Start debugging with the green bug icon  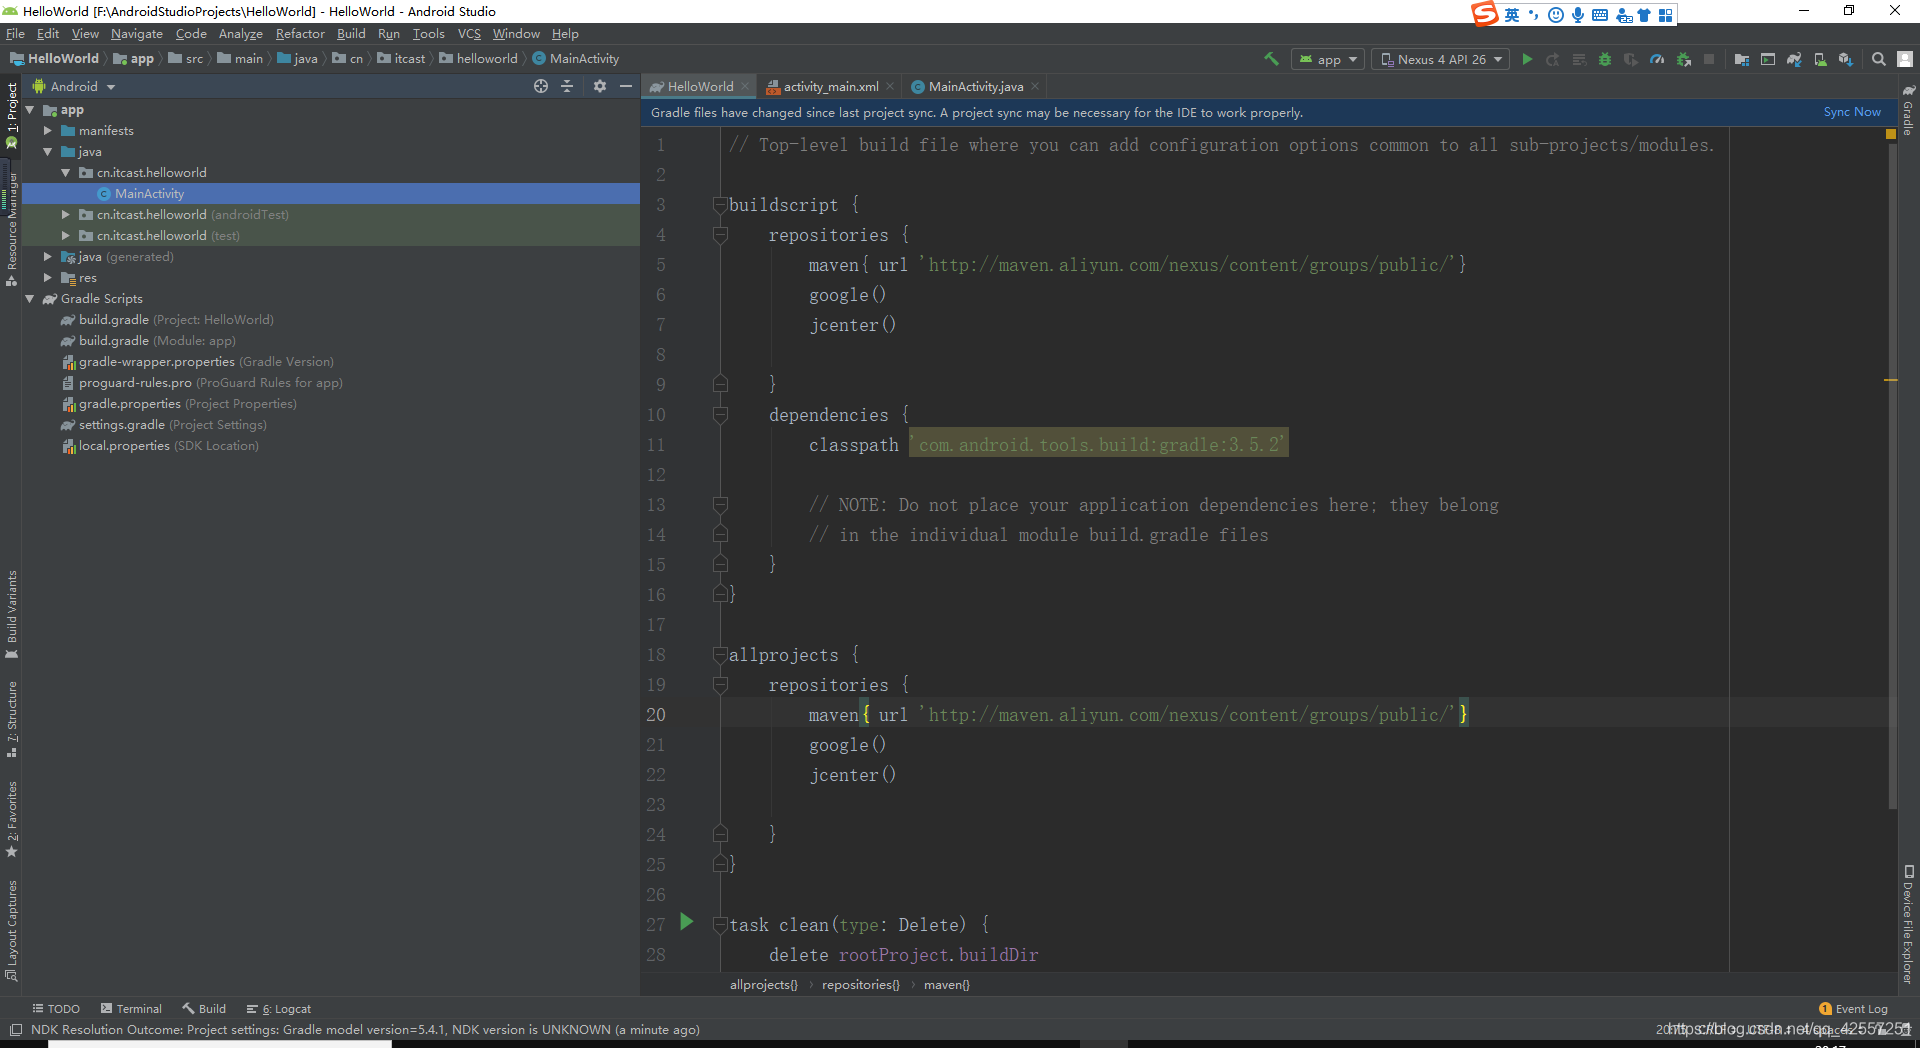click(x=1605, y=59)
